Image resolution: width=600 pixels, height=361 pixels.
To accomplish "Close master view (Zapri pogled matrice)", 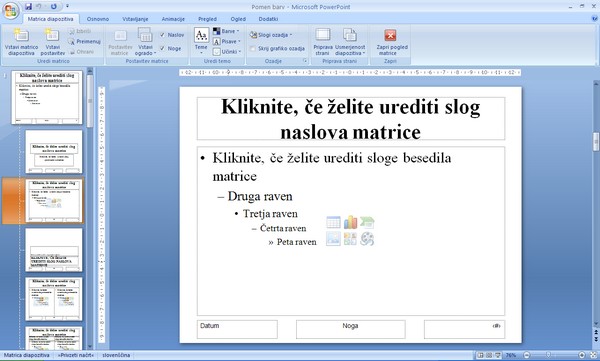I will 392,42.
